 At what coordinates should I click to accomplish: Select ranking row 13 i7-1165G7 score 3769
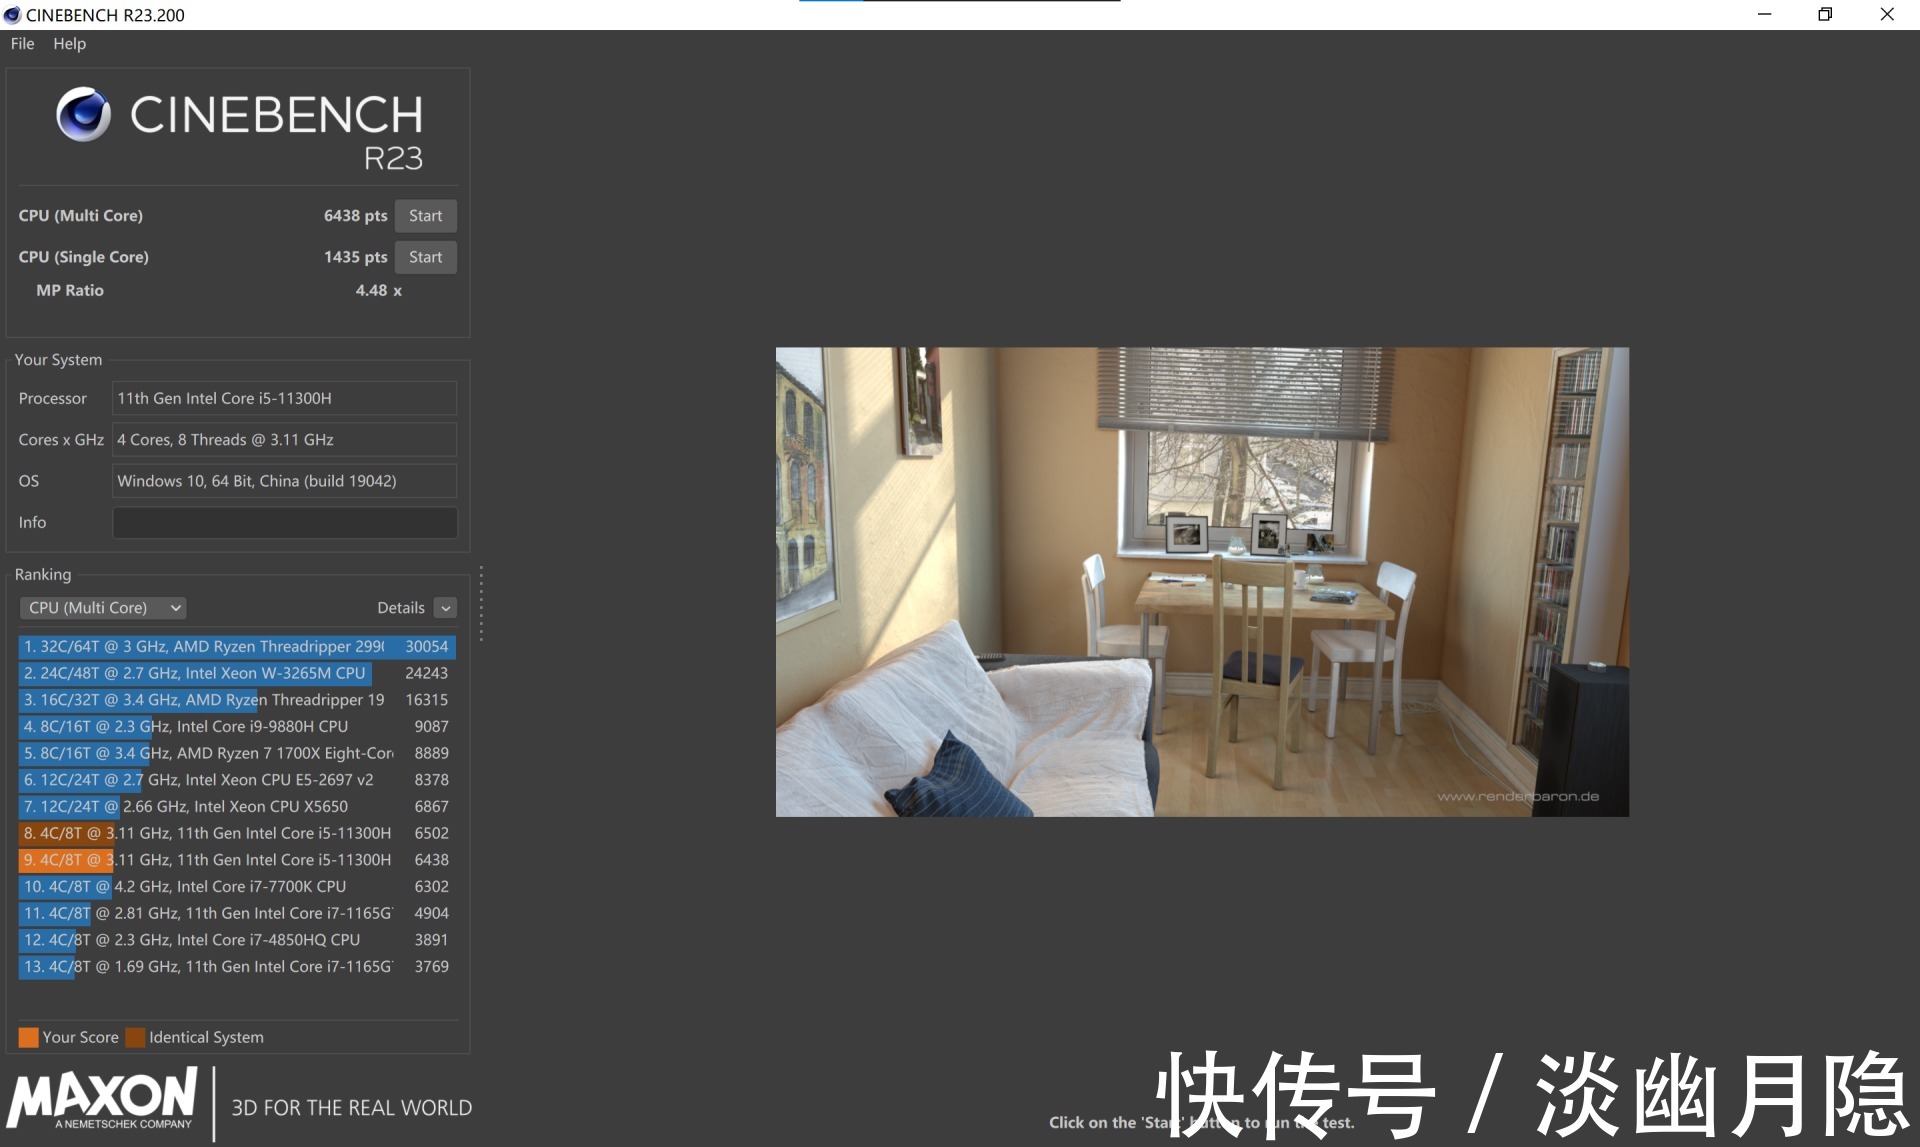(x=237, y=967)
